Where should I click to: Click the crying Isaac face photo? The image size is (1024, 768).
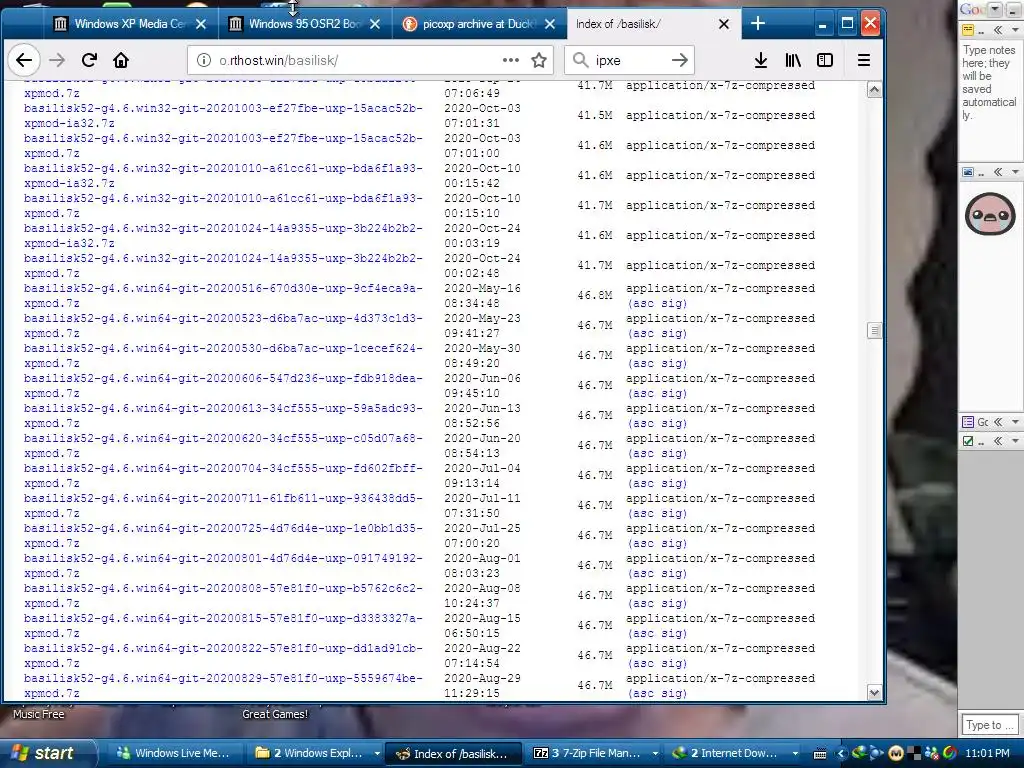(990, 214)
